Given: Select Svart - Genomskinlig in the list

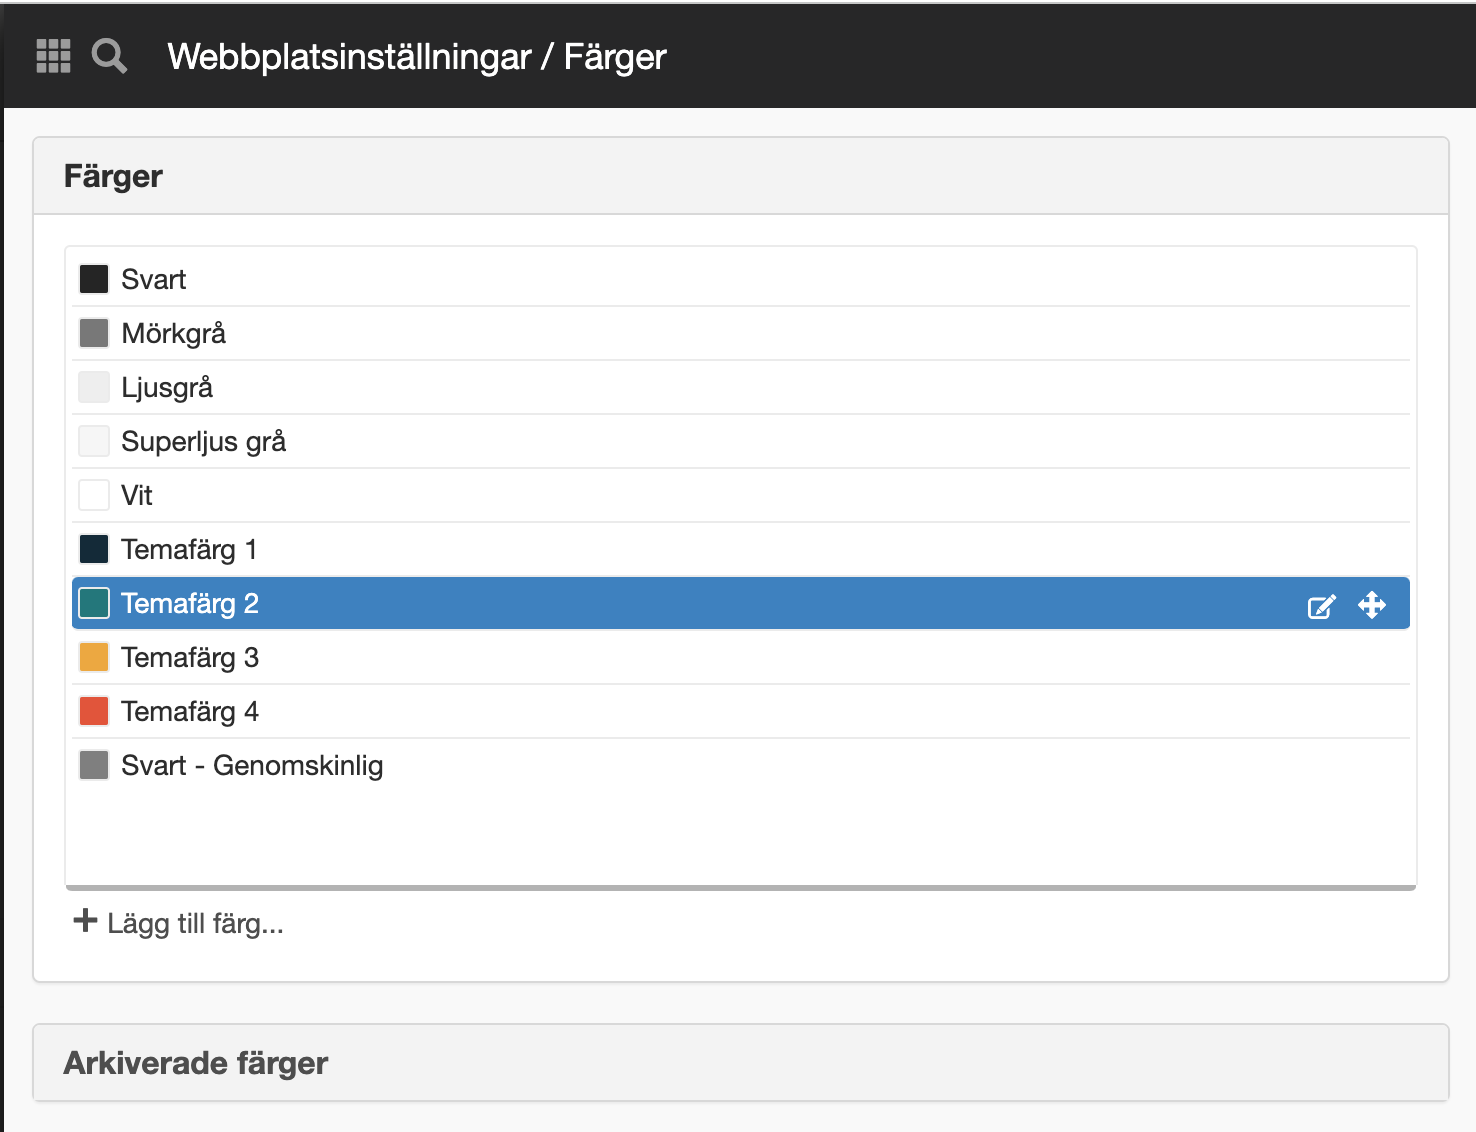Looking at the screenshot, I should pyautogui.click(x=741, y=765).
